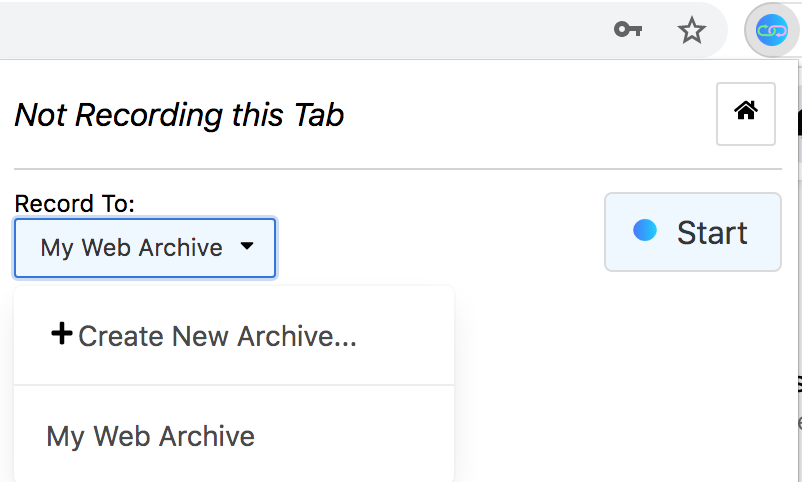This screenshot has height=482, width=802.
Task: Choose Create New Archive... from the list
Action: tap(217, 336)
